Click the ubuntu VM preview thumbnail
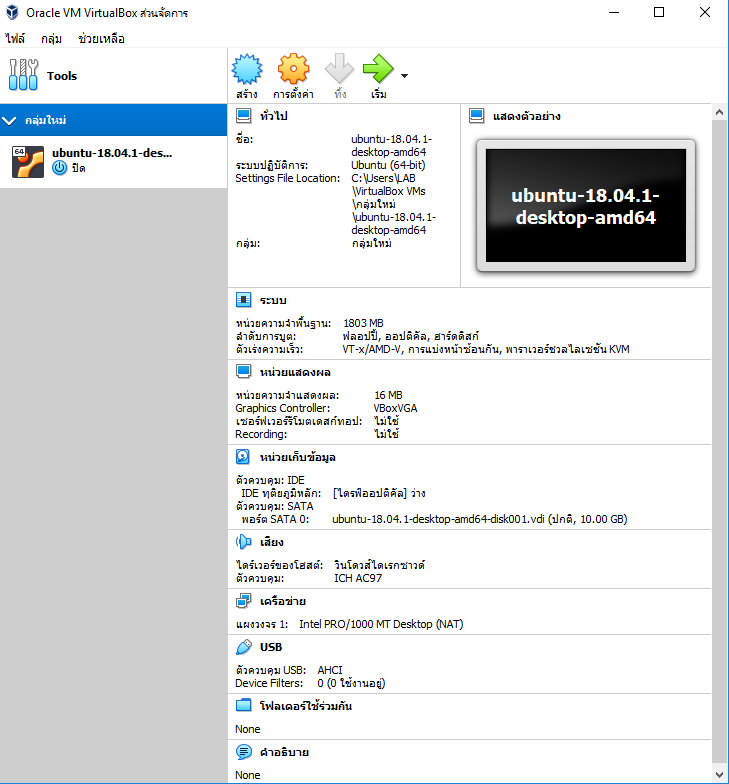The image size is (729, 784). tap(585, 206)
